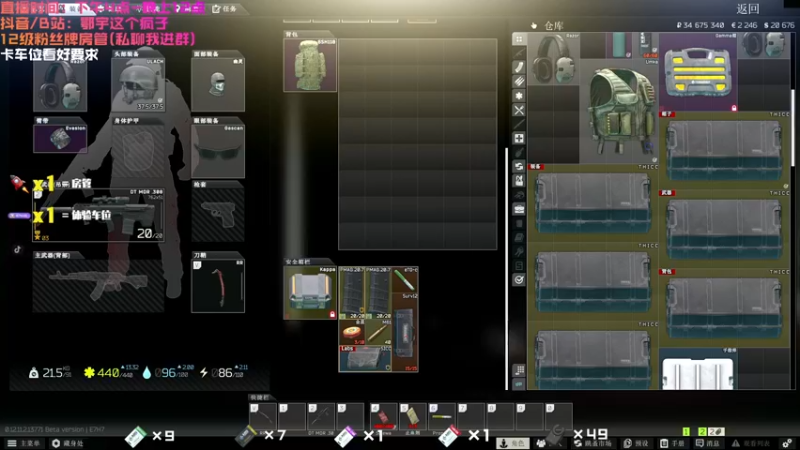Image resolution: width=800 pixels, height=450 pixels.
Task: Open the 预设 presets tab
Action: (636, 443)
